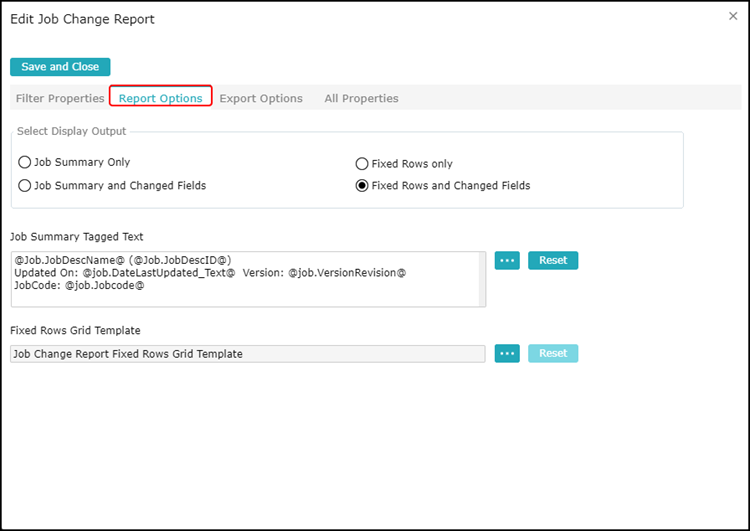This screenshot has height=531, width=750.
Task: Open the All Properties tab
Action: point(361,98)
